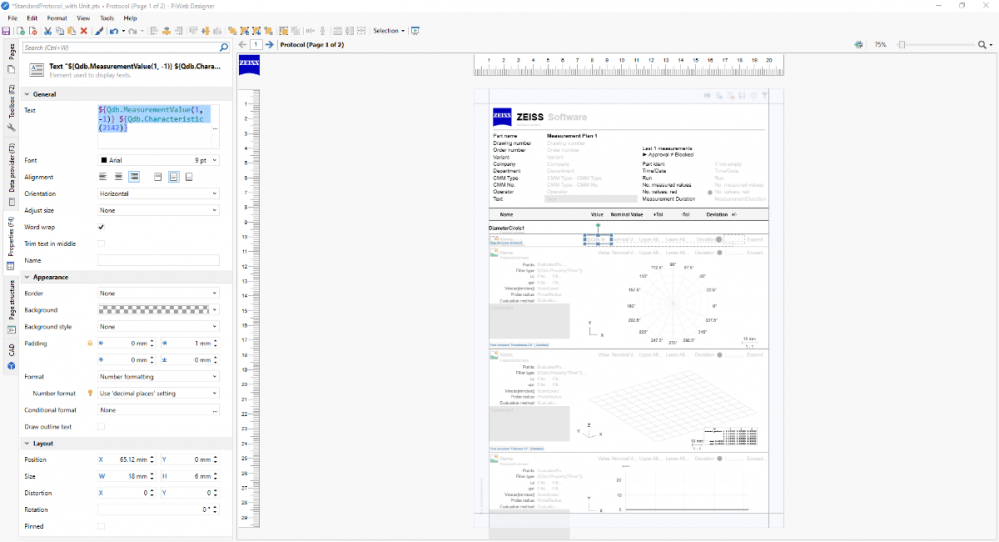
Task: Go to next page with right arrow
Action: click(270, 45)
